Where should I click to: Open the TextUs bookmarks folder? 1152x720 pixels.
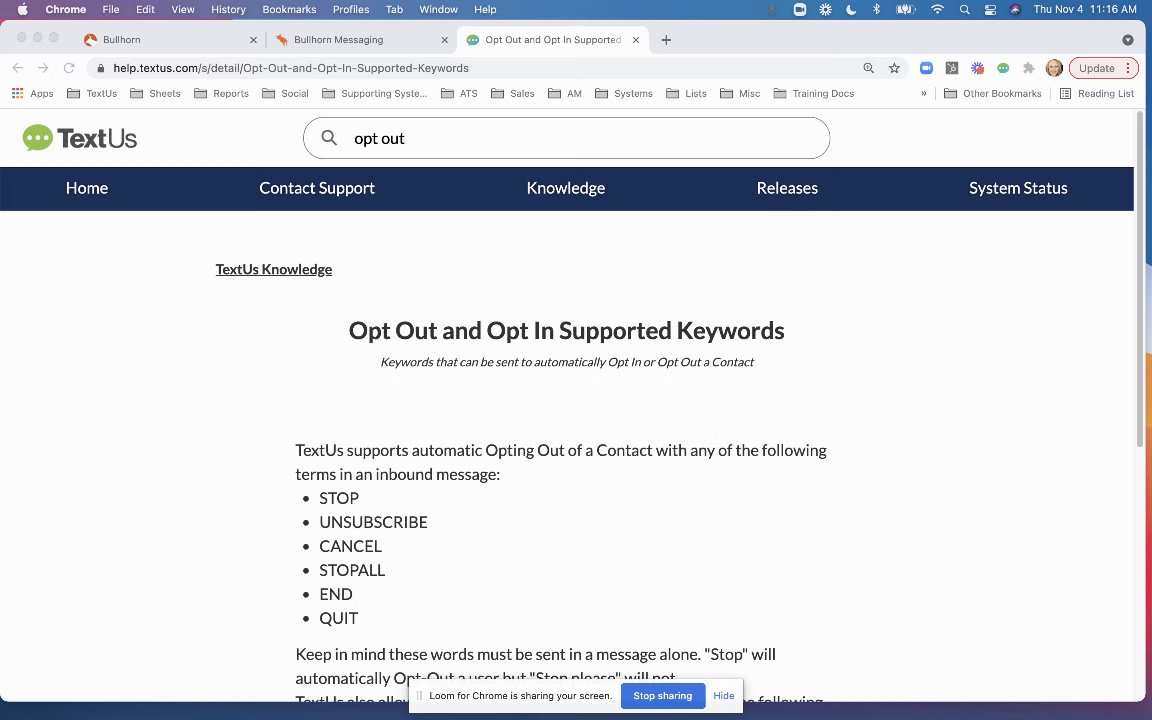[x=92, y=93]
